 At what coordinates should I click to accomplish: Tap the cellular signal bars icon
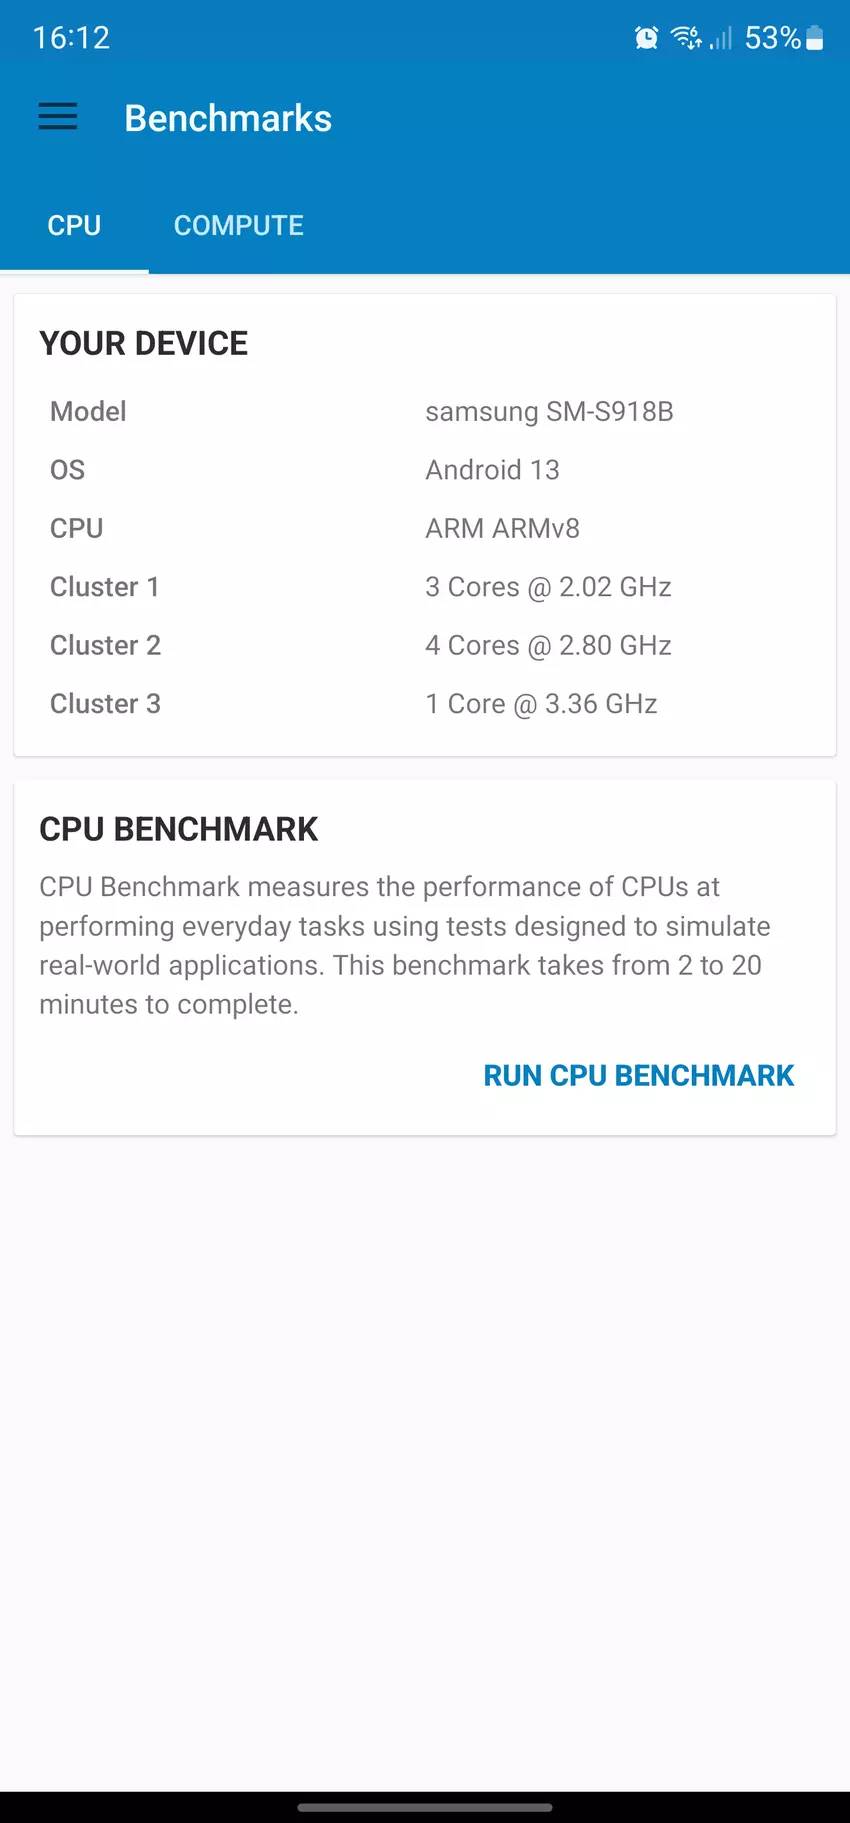pyautogui.click(x=722, y=38)
